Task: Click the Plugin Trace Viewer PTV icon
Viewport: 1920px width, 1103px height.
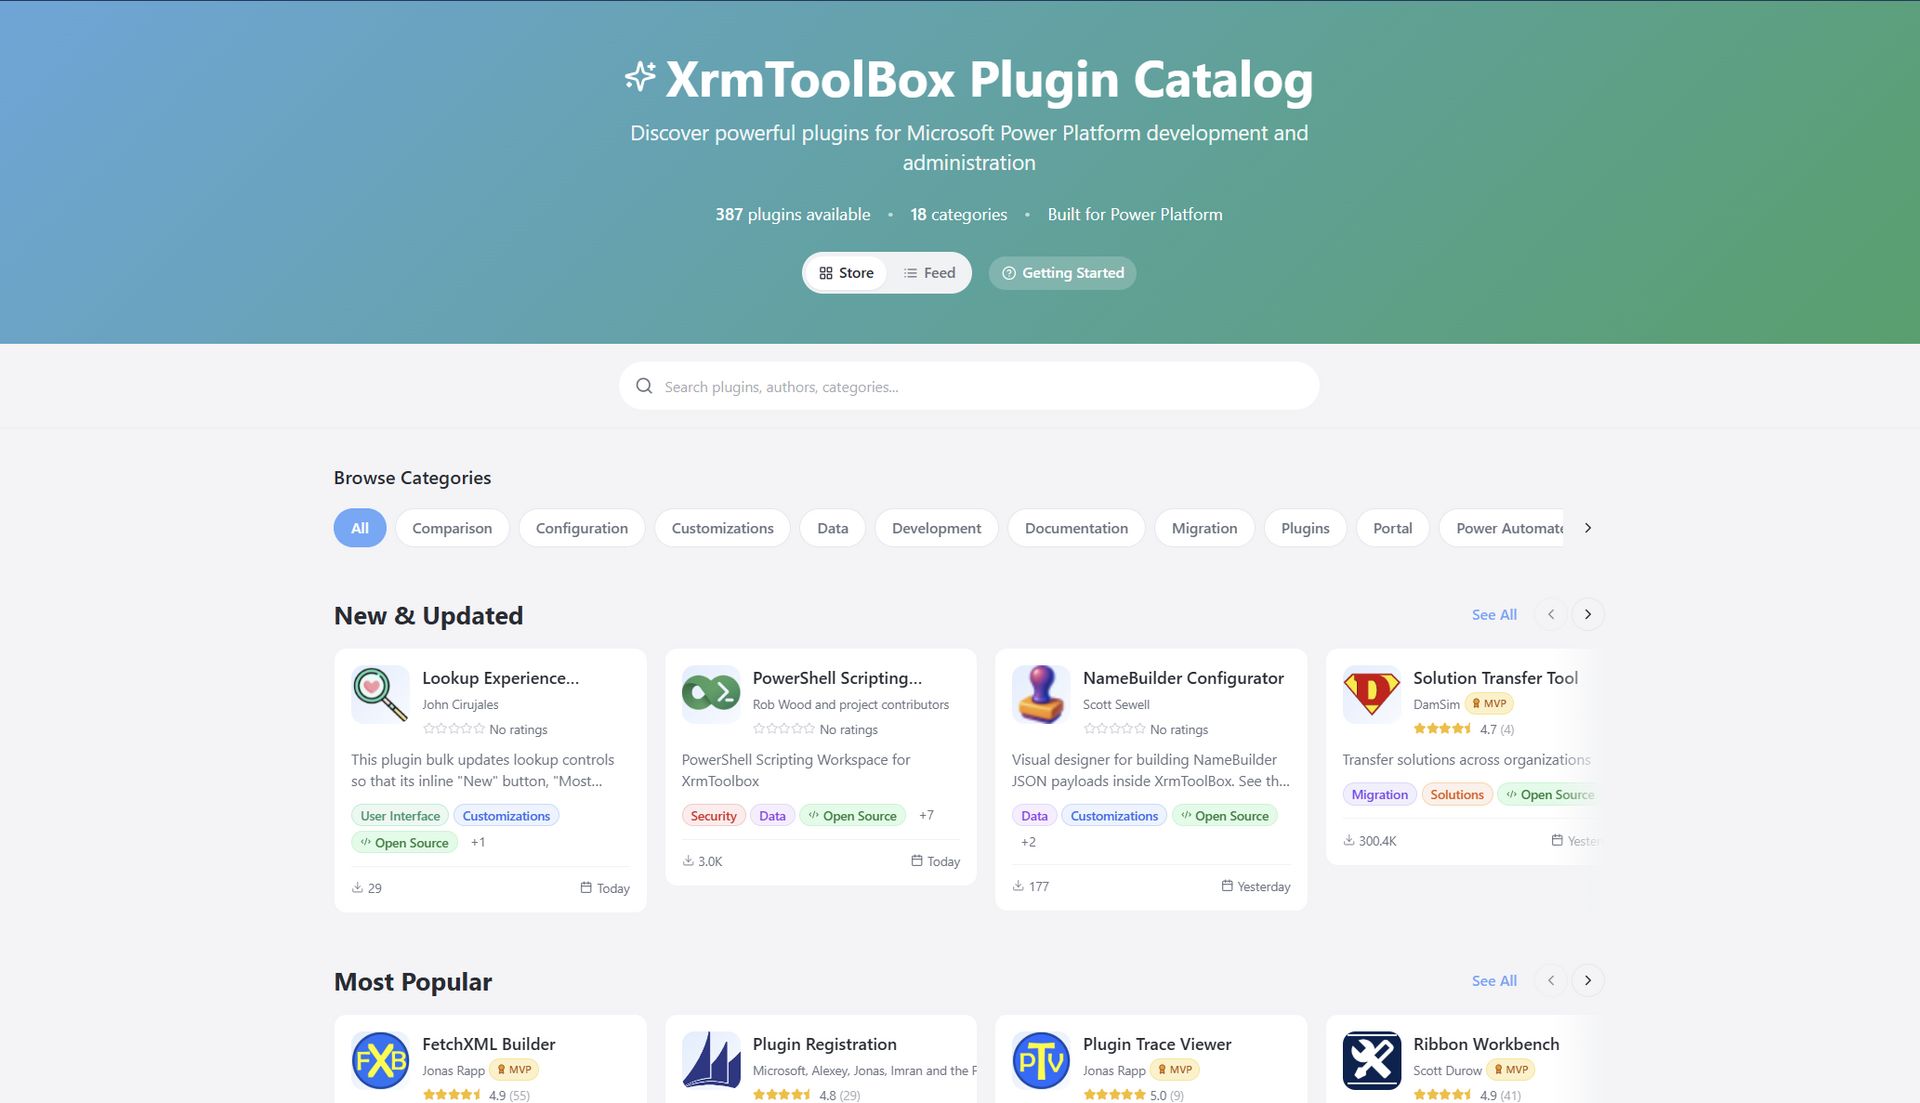Action: pyautogui.click(x=1041, y=1061)
